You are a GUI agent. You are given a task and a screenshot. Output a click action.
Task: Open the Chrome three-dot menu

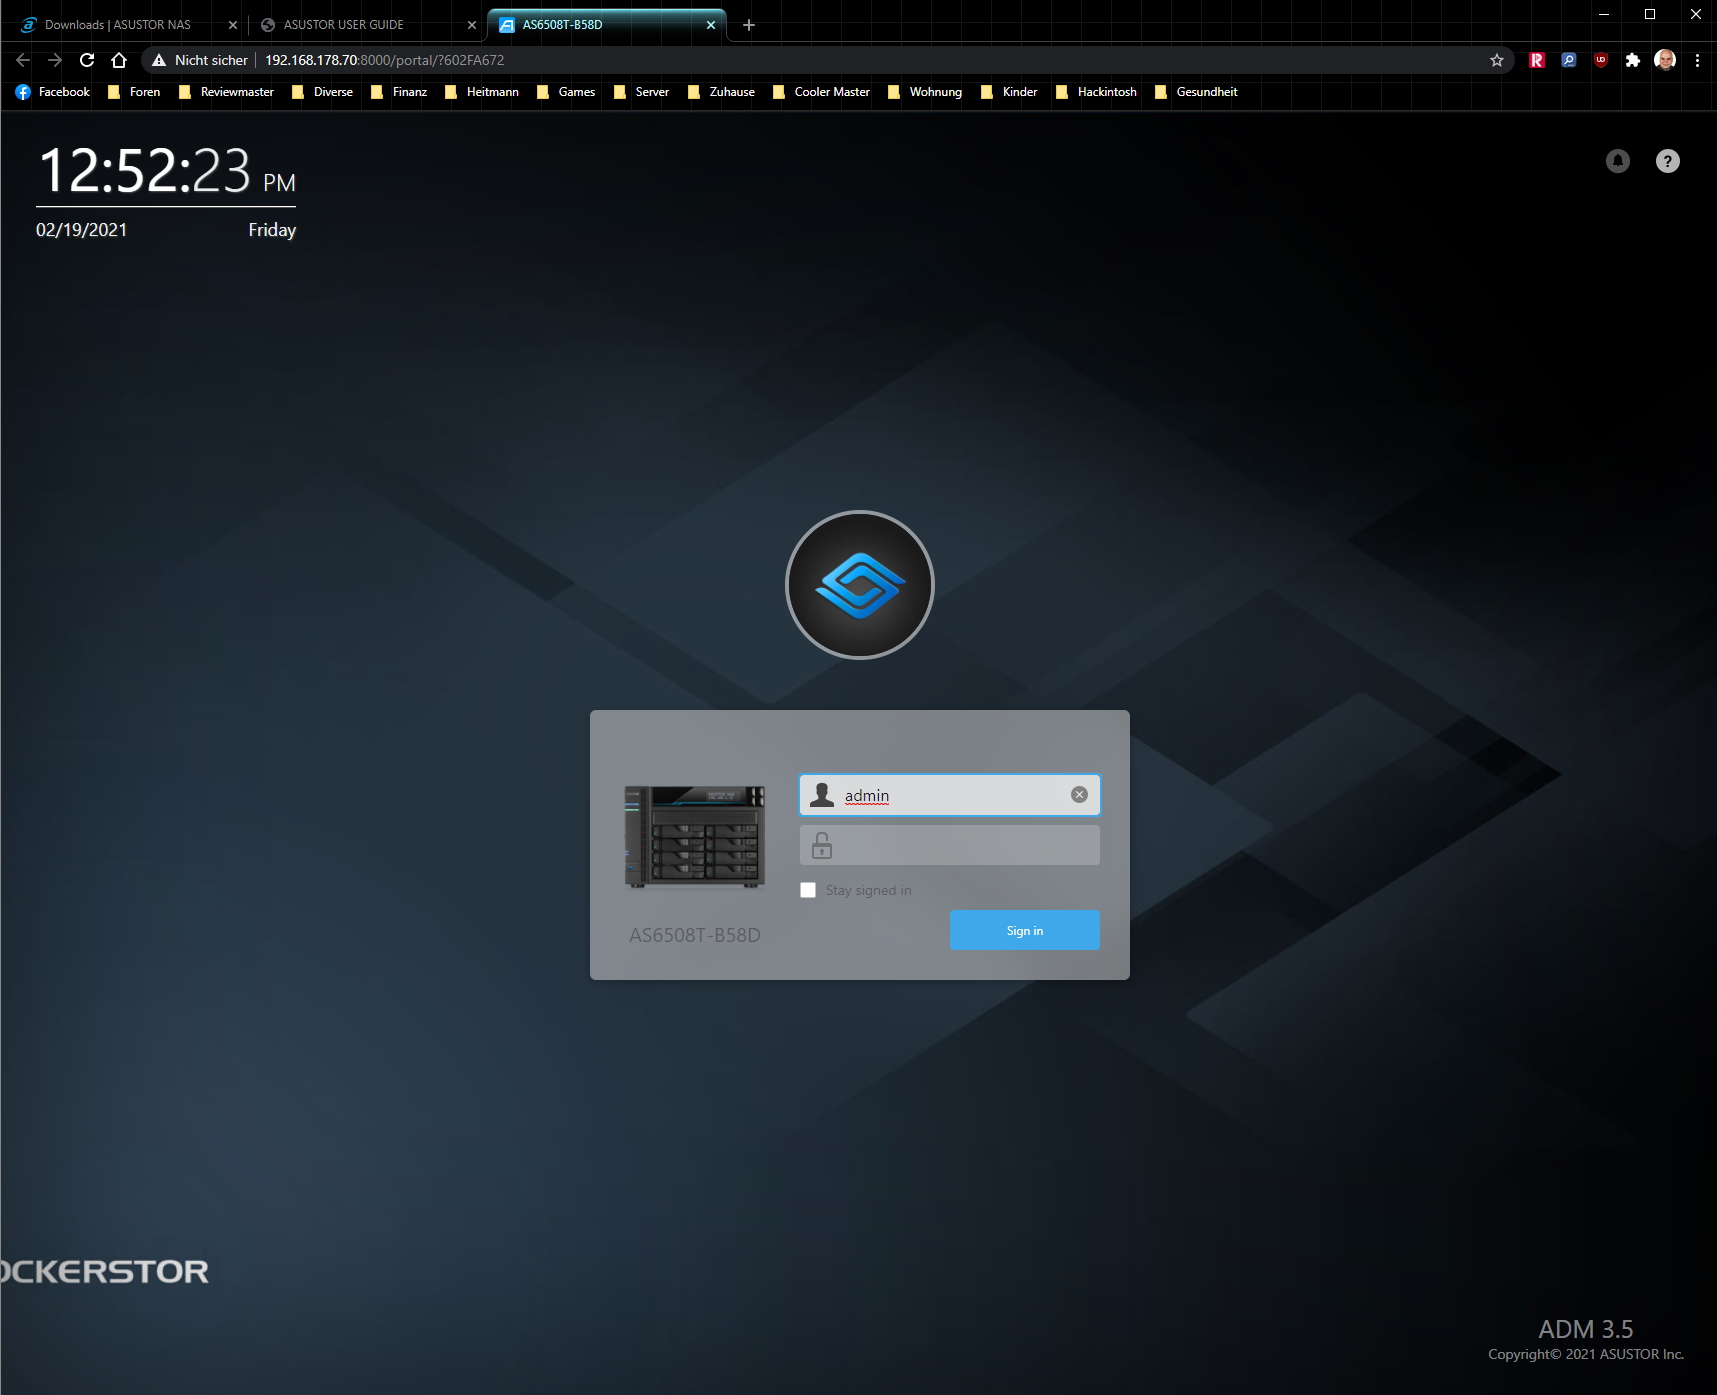(1697, 60)
